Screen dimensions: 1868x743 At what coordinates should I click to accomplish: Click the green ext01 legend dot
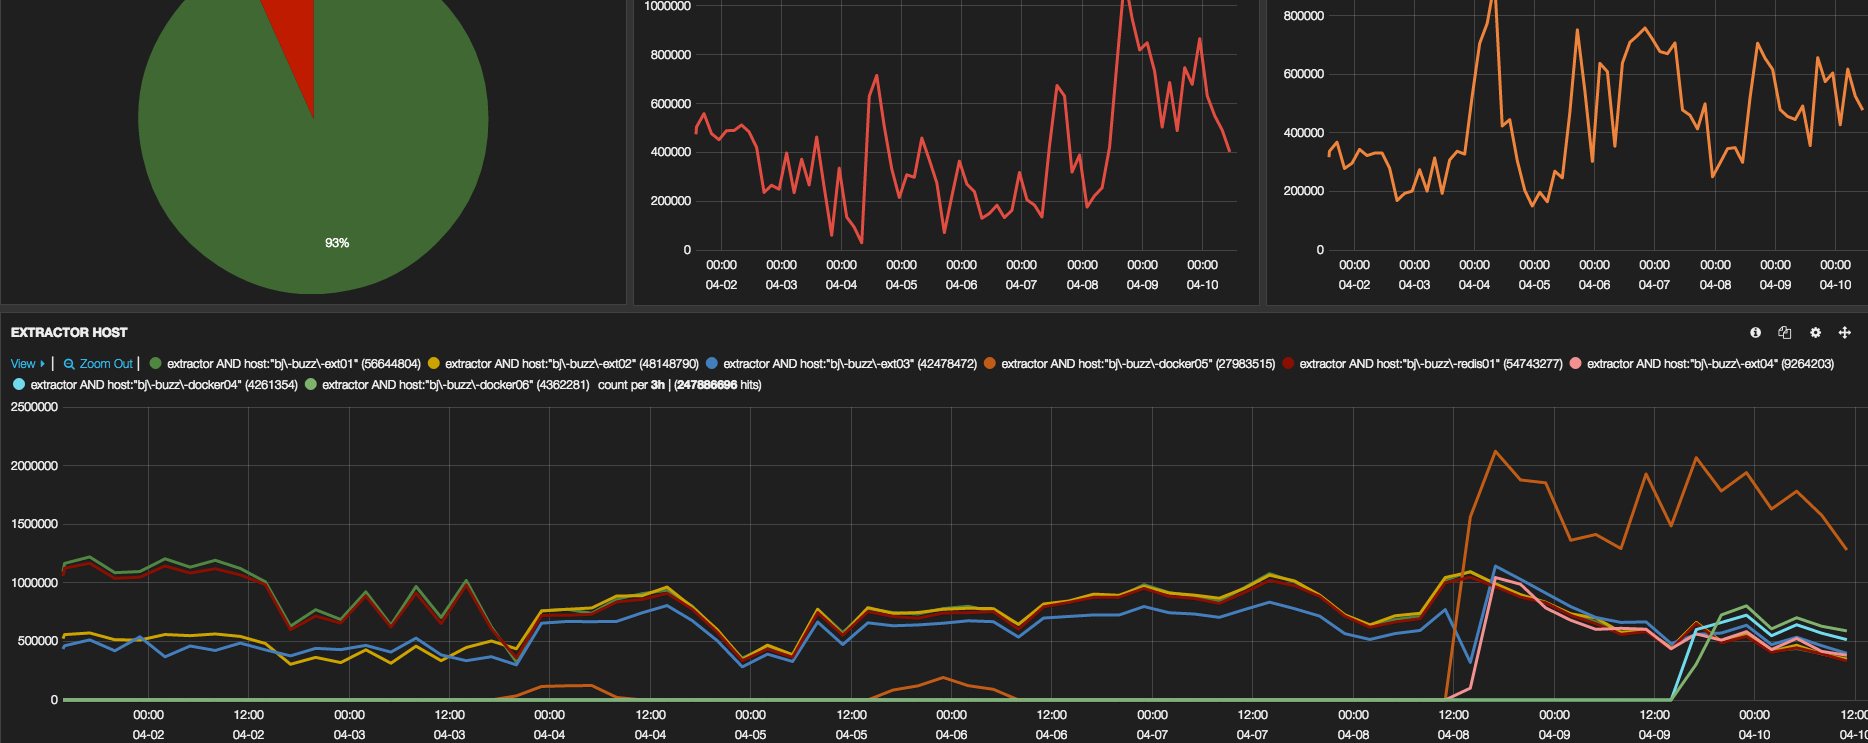click(x=156, y=364)
